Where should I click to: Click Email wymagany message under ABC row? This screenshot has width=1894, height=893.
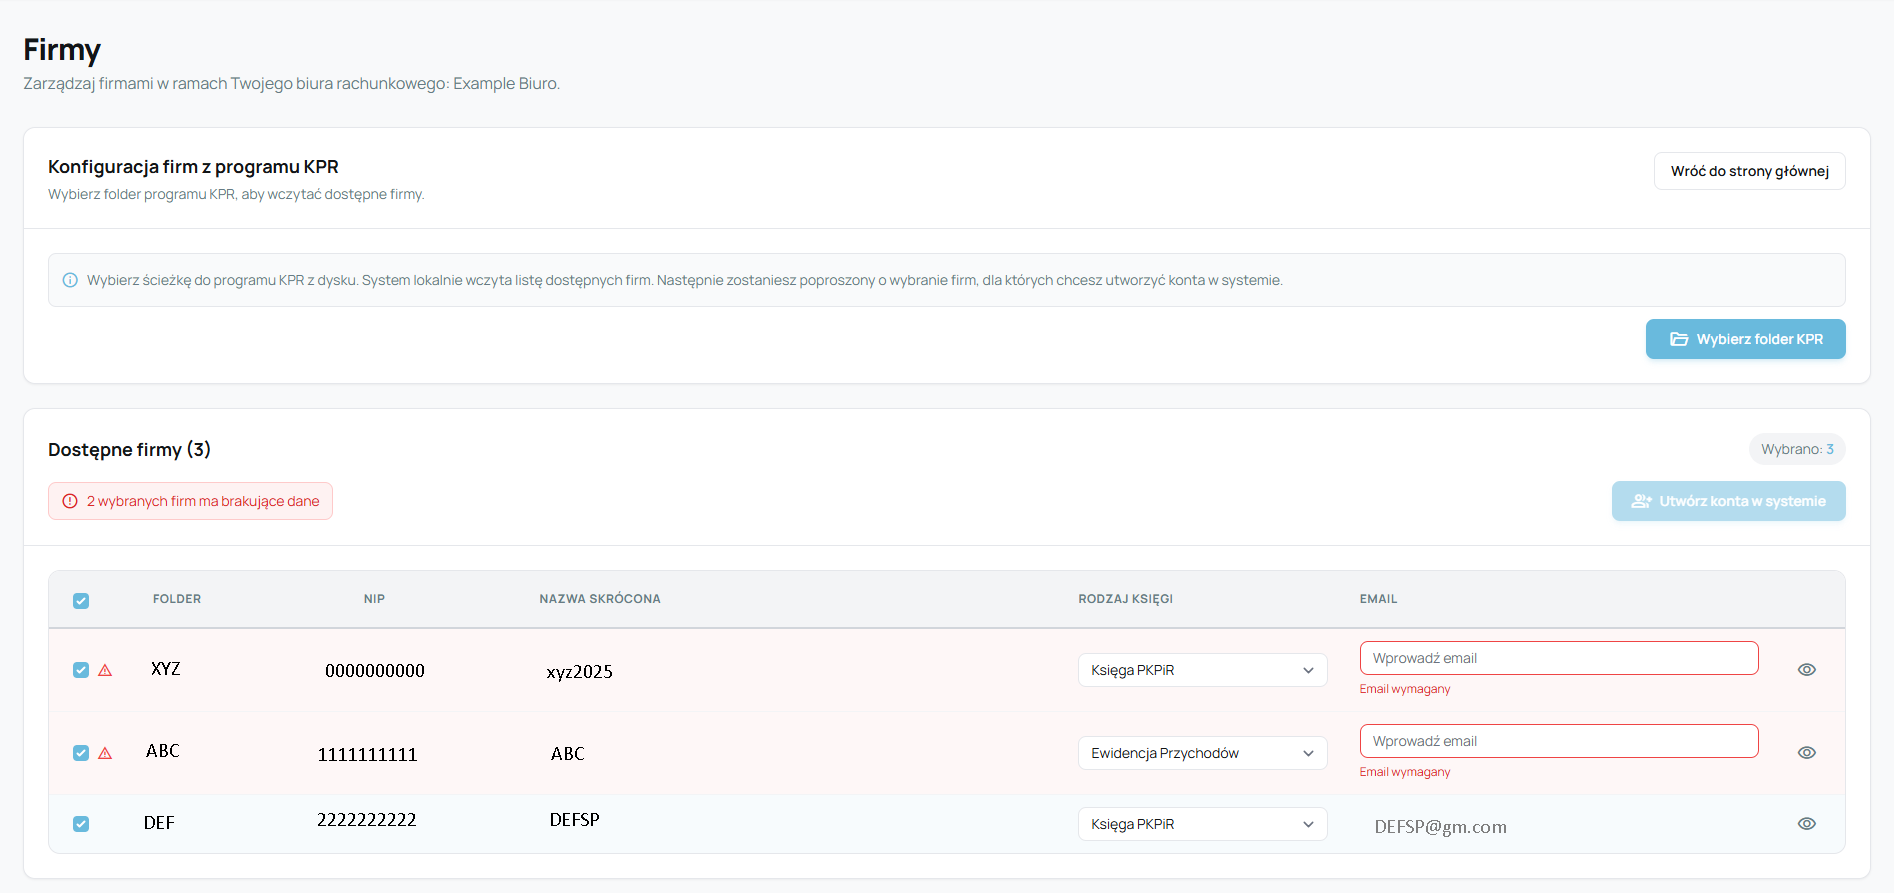[x=1404, y=772]
